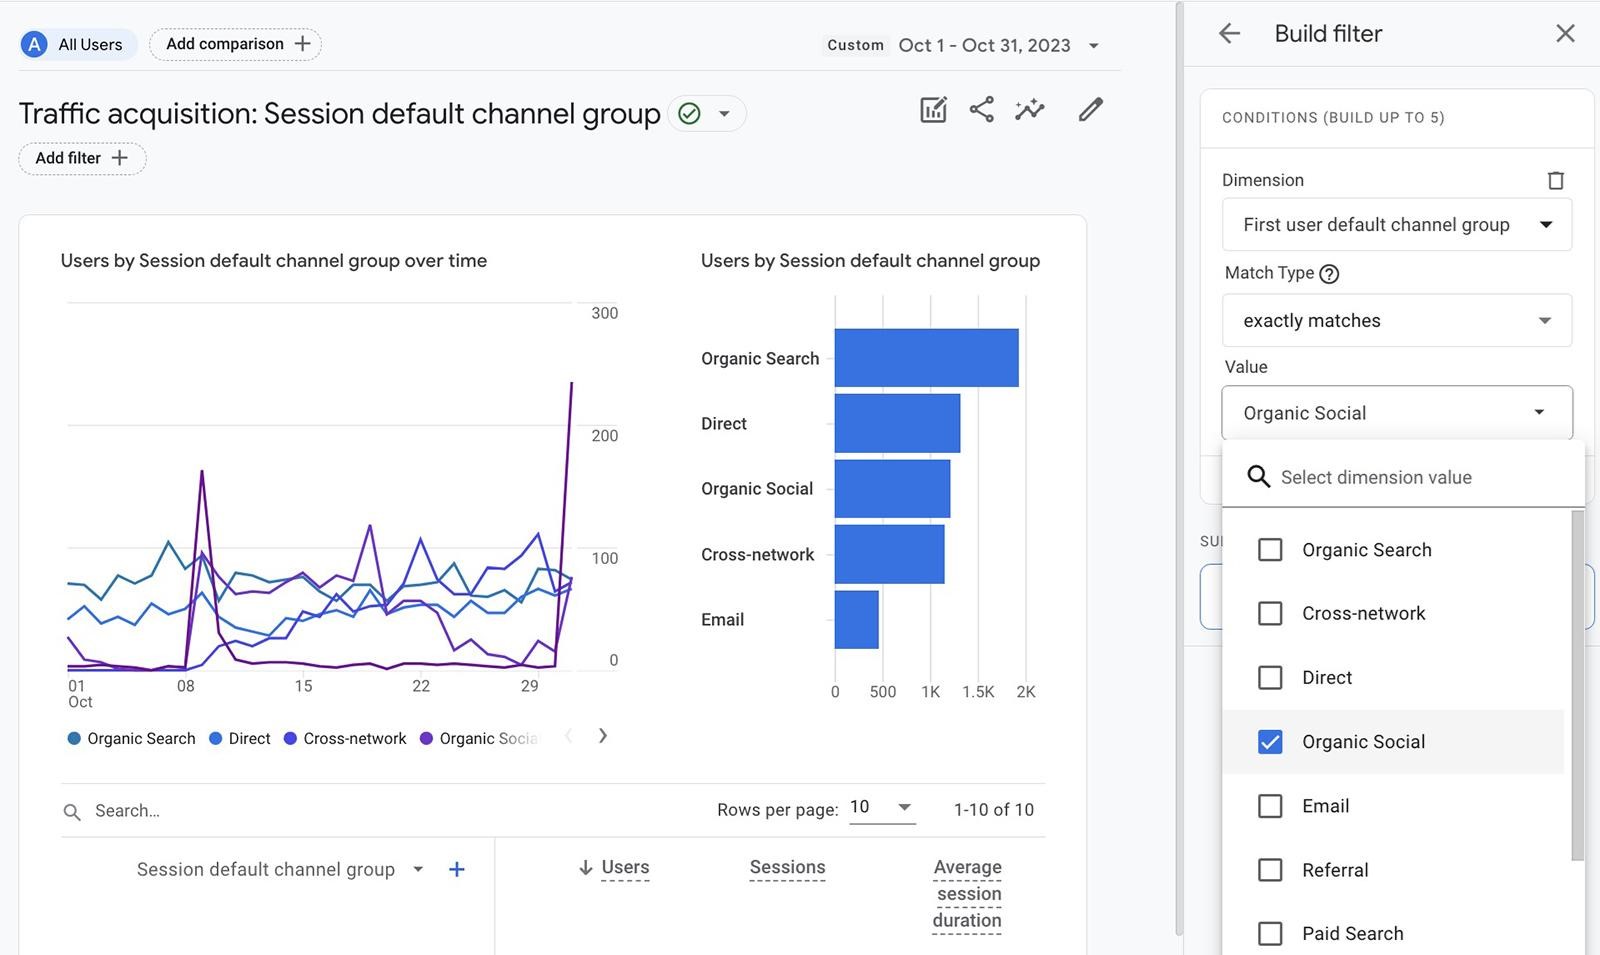Click the Organic Search legend dot
Image resolution: width=1600 pixels, height=955 pixels.
tap(74, 739)
